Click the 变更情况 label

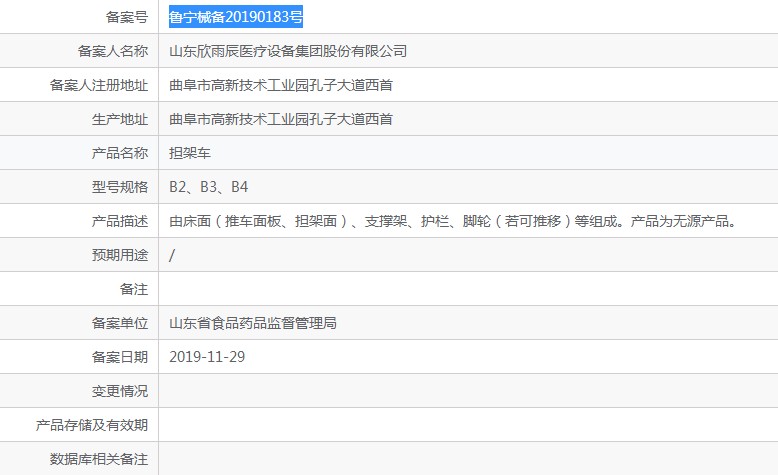coord(120,391)
